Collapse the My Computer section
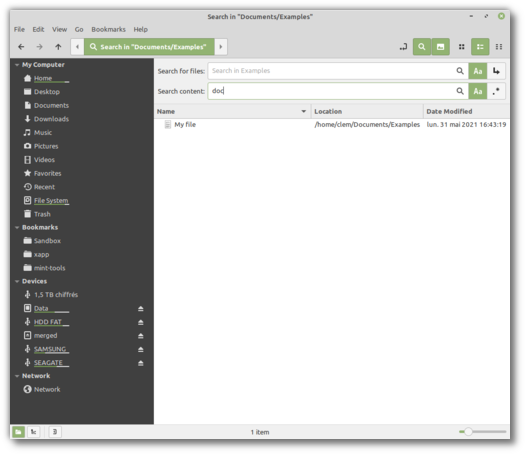Image resolution: width=526 pixels, height=455 pixels. [x=17, y=65]
